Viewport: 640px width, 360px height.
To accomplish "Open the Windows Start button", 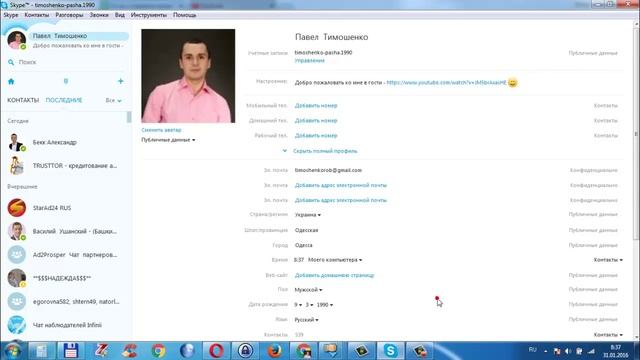I will click(12, 351).
